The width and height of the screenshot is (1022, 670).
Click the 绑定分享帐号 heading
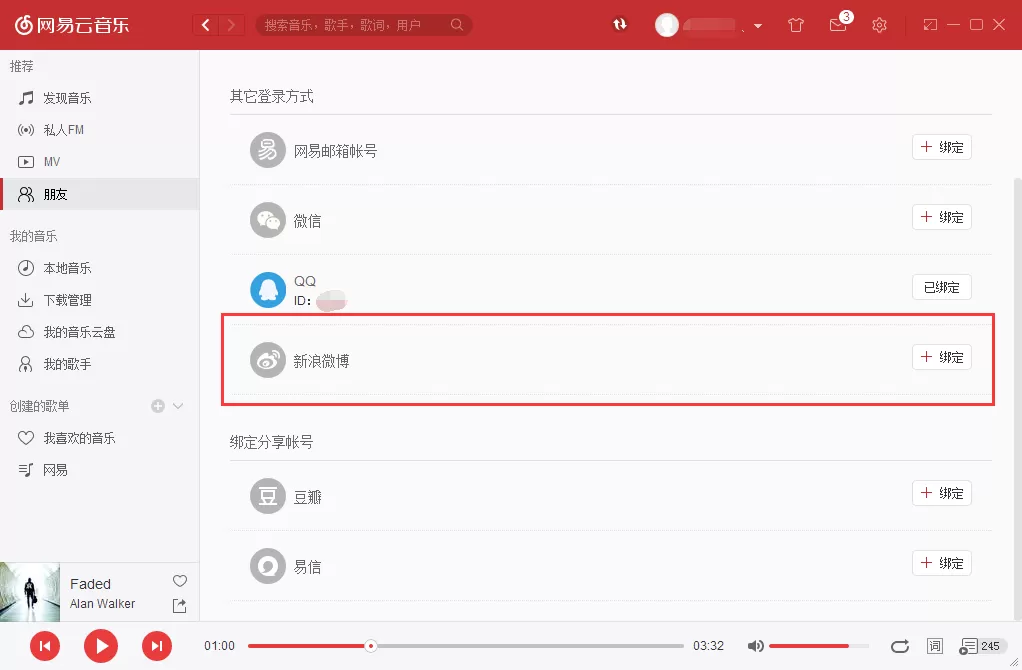pyautogui.click(x=272, y=442)
